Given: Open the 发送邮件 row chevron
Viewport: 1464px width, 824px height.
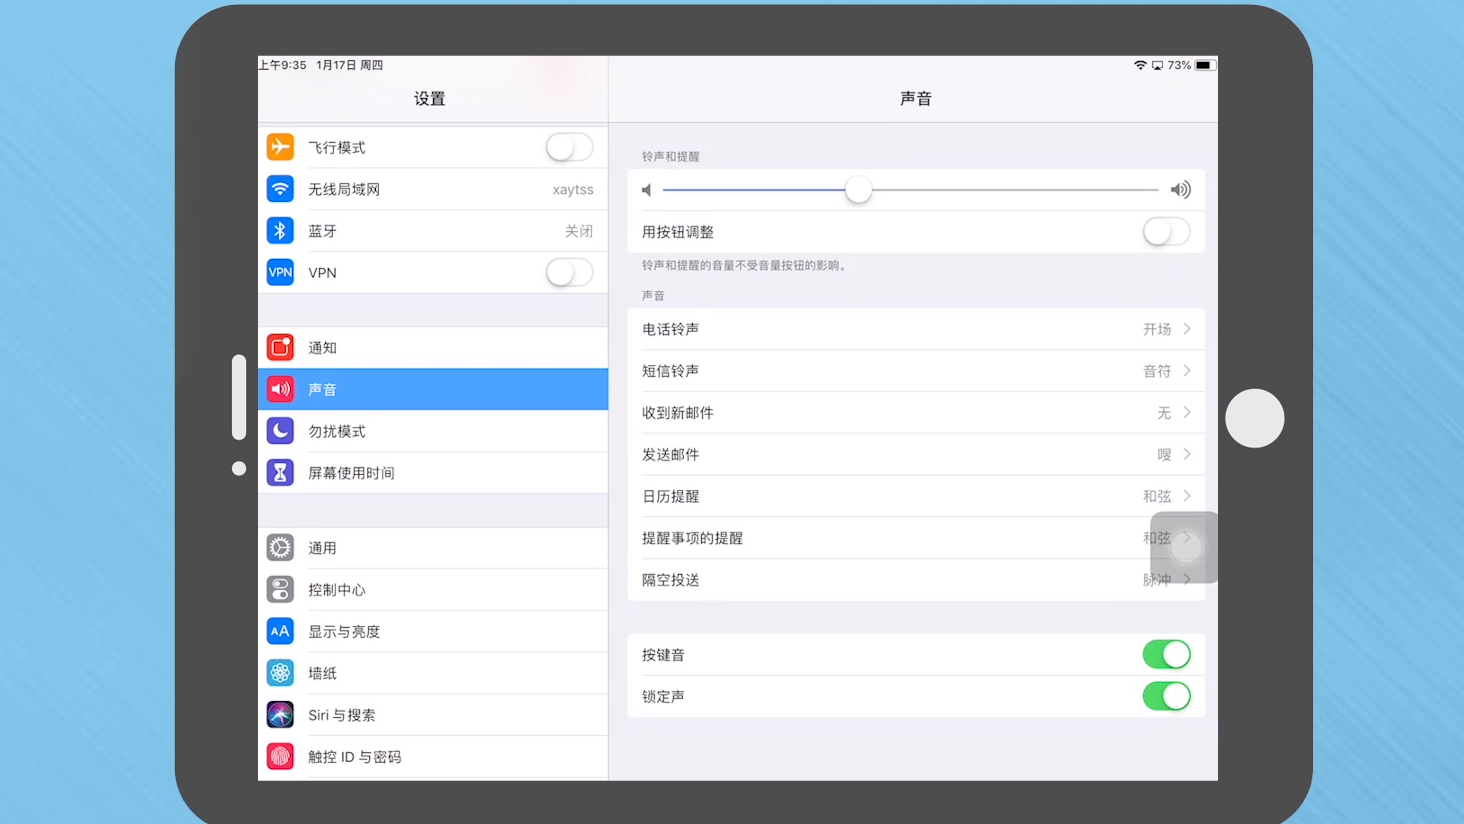Looking at the screenshot, I should point(1187,454).
